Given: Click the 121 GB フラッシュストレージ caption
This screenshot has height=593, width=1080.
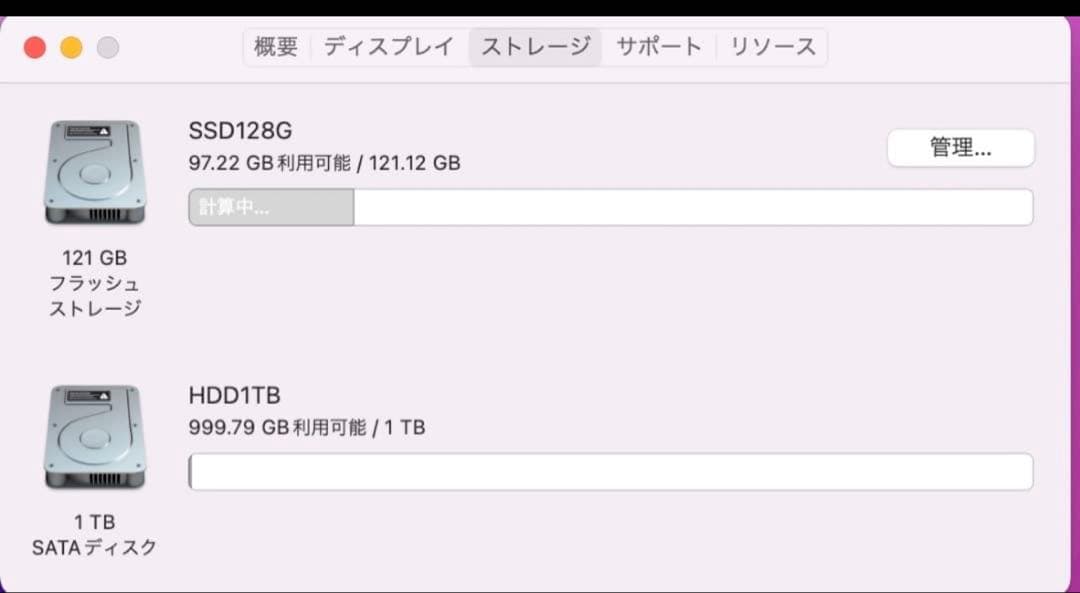Looking at the screenshot, I should tap(95, 283).
